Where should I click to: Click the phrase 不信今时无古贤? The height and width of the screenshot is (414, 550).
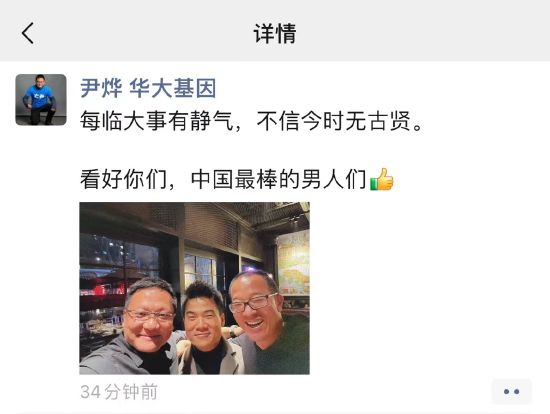point(334,121)
